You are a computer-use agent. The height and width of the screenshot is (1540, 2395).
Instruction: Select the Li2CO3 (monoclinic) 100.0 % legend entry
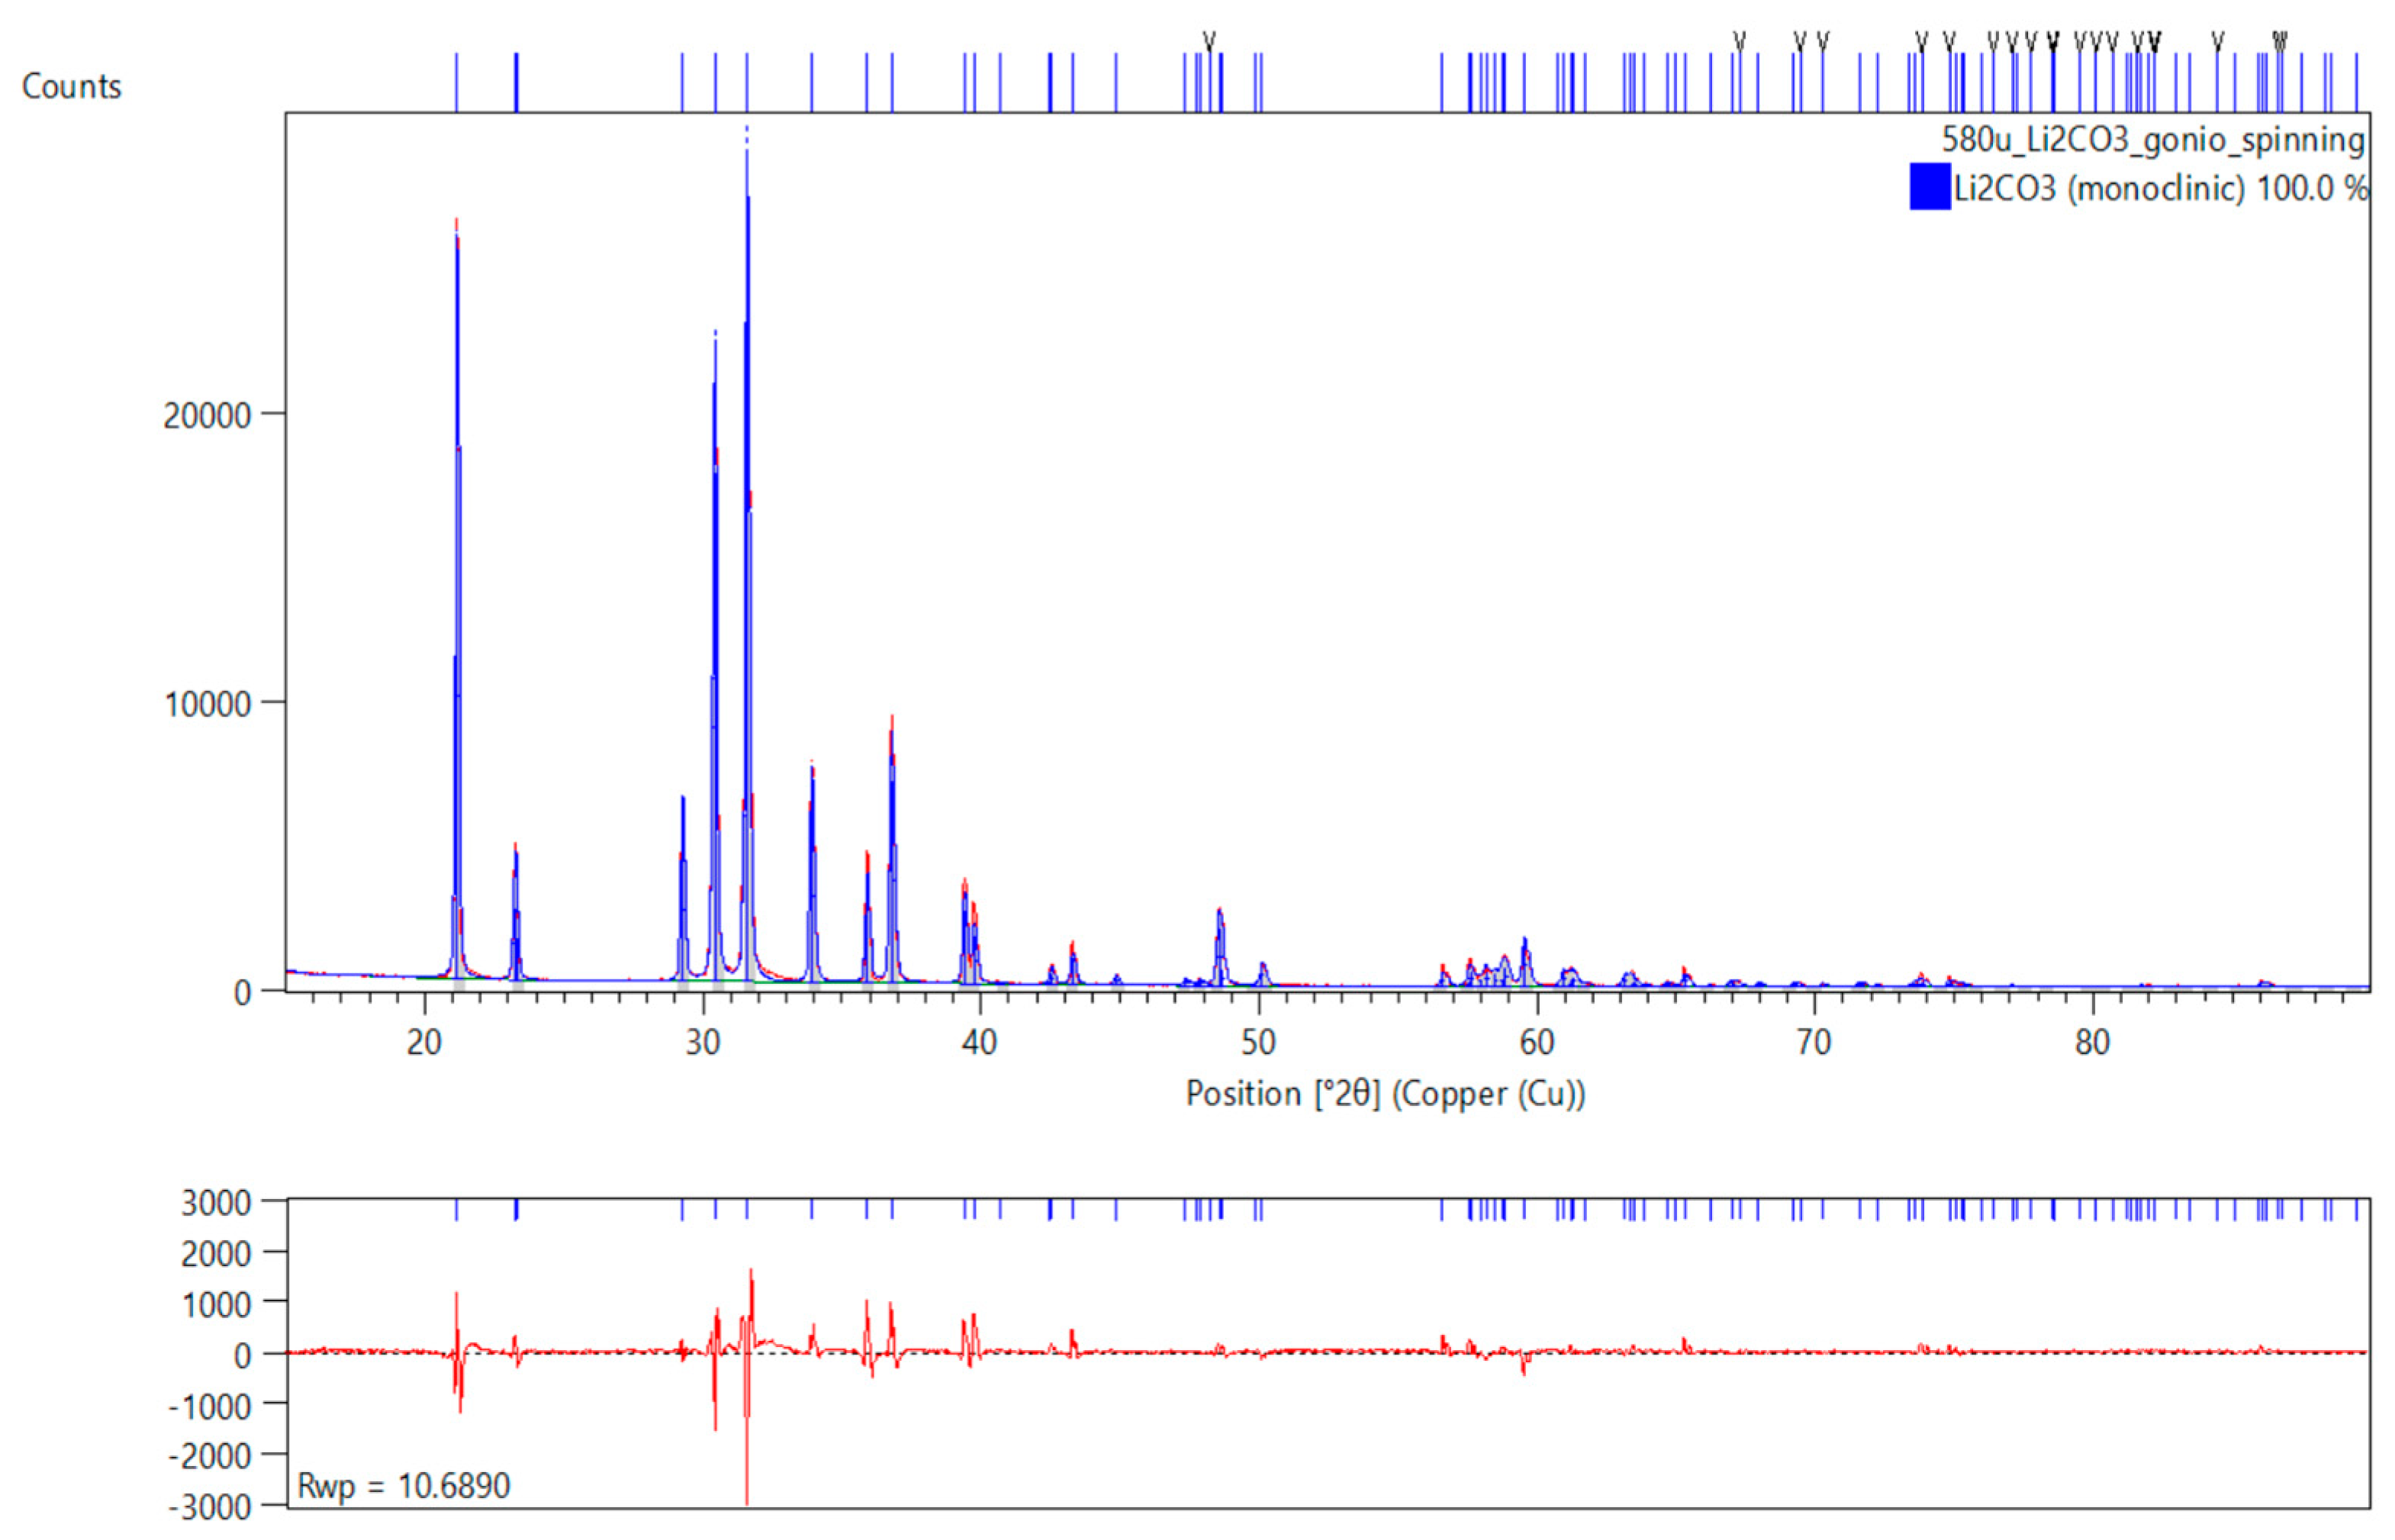(2160, 188)
